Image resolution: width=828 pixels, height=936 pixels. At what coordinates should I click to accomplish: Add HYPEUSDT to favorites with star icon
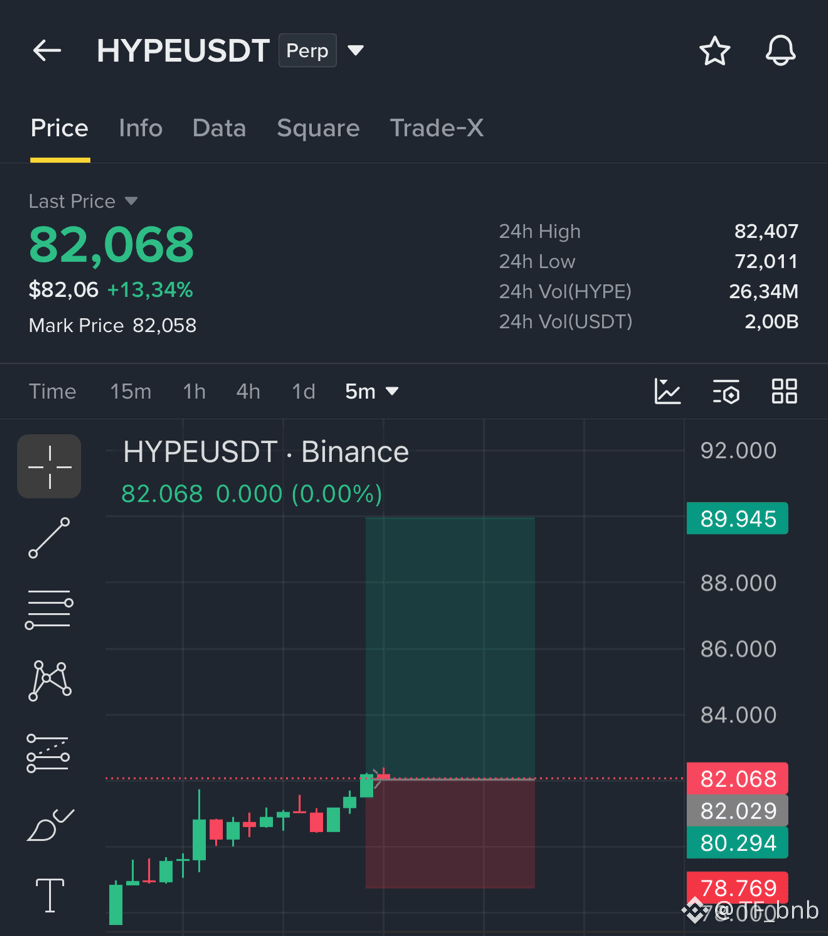[715, 51]
